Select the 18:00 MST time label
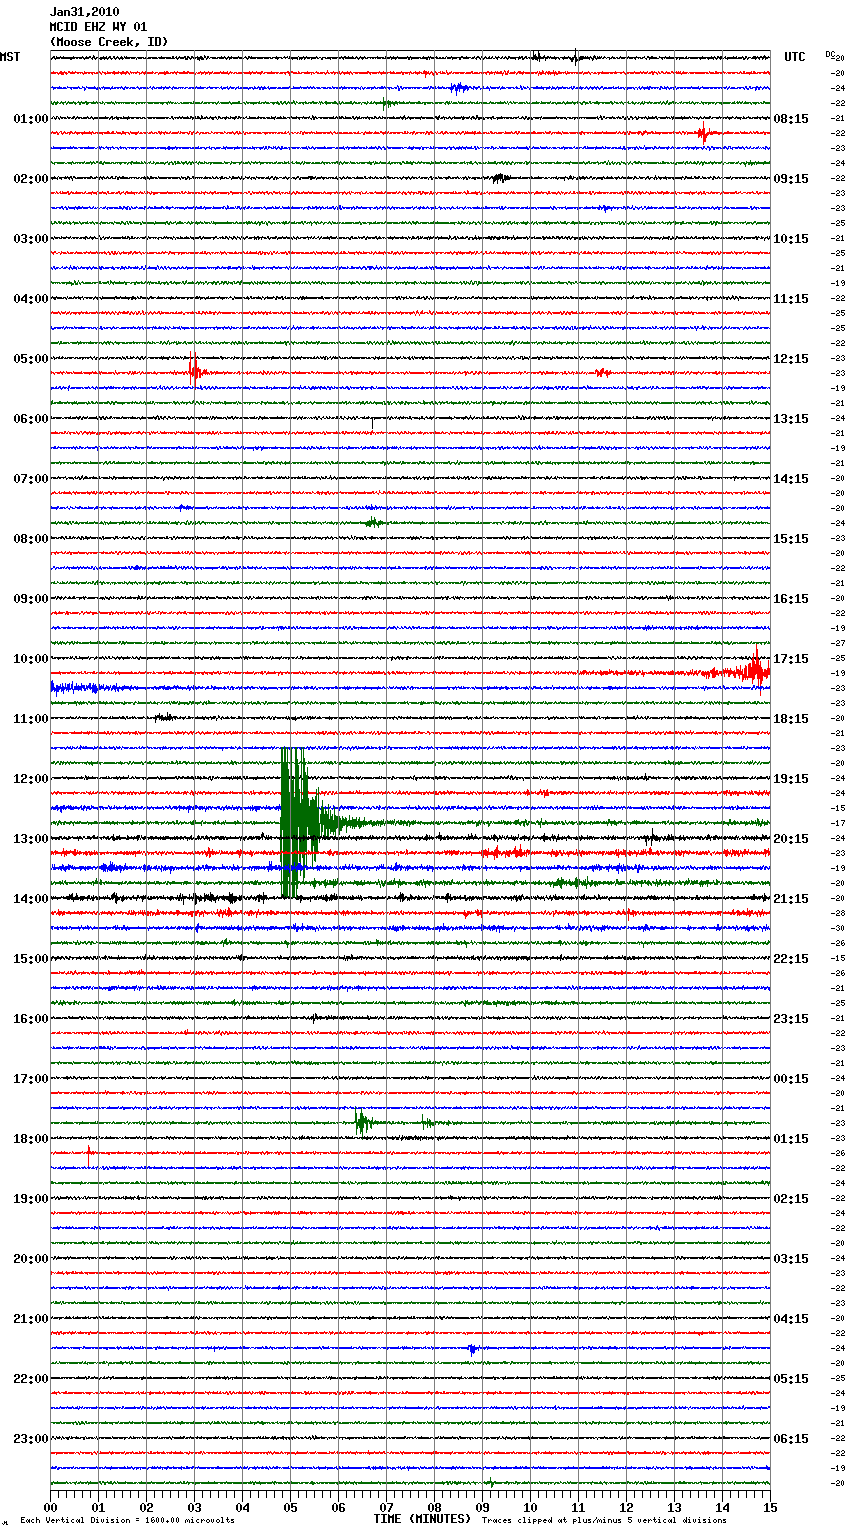The image size is (850, 1534). (x=31, y=1139)
